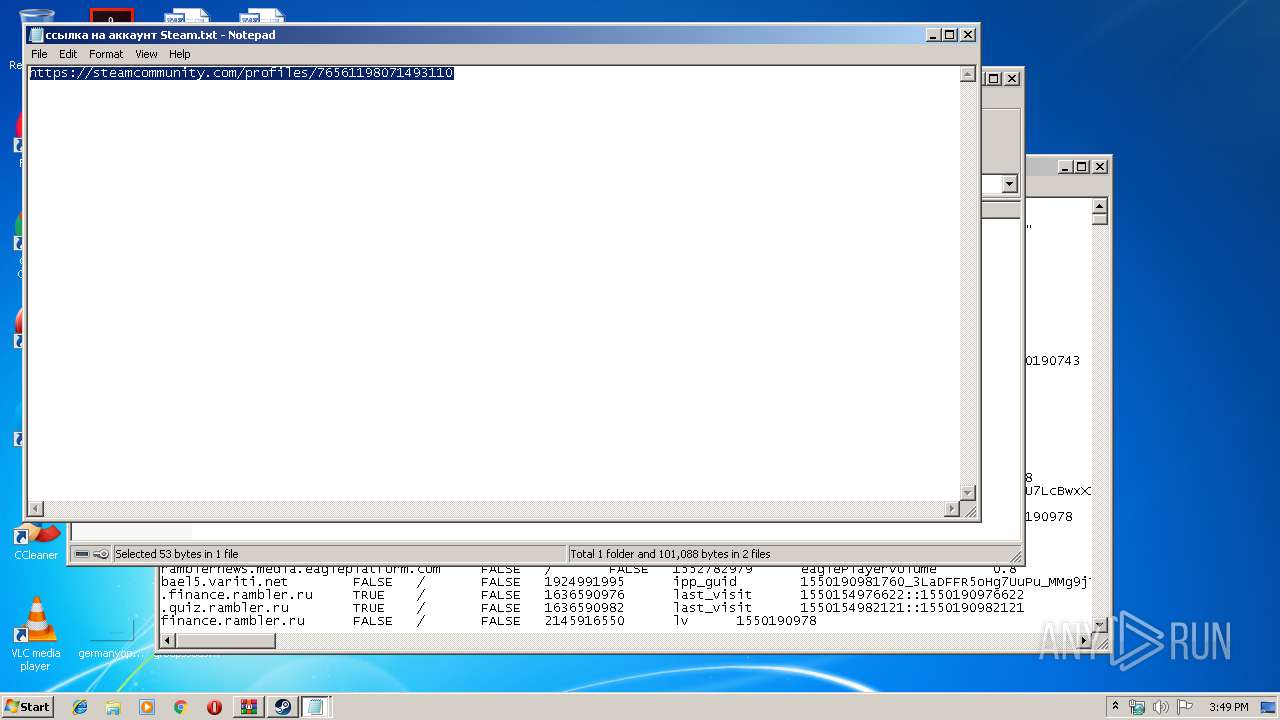This screenshot has width=1280, height=720.
Task: Close the middle background window
Action: click(x=1012, y=78)
